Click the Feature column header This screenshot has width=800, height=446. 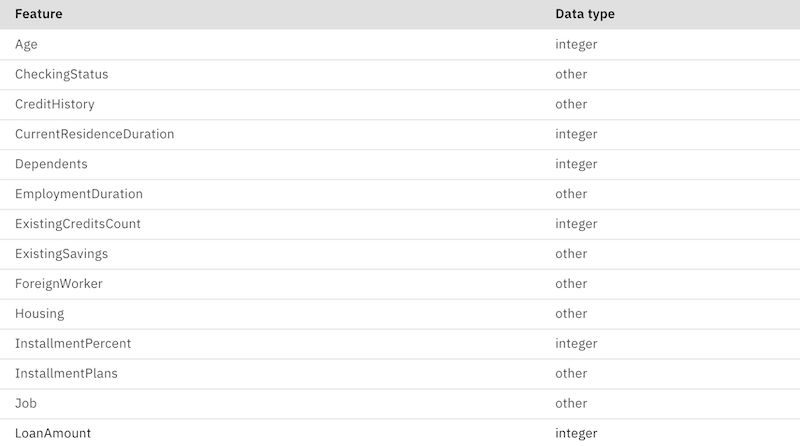tap(39, 14)
